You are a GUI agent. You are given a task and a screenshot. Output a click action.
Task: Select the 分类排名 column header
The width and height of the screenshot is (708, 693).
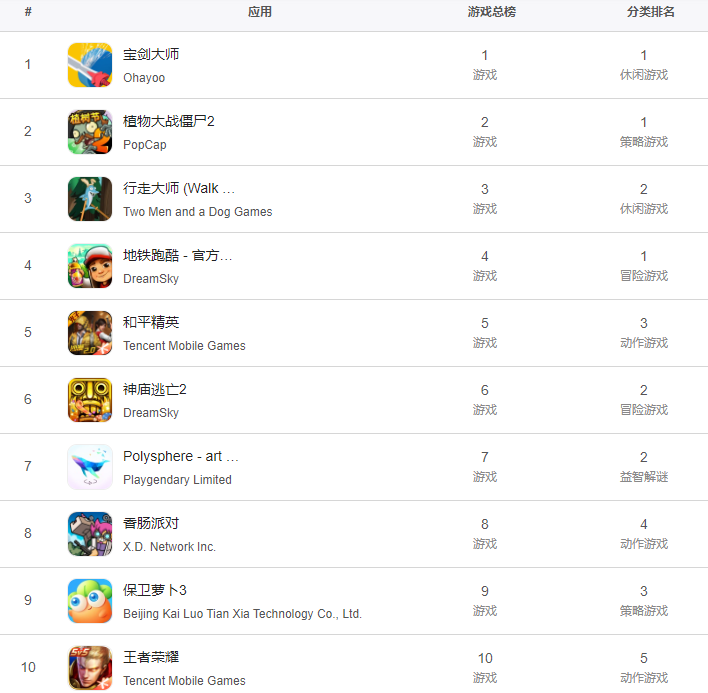tap(651, 12)
